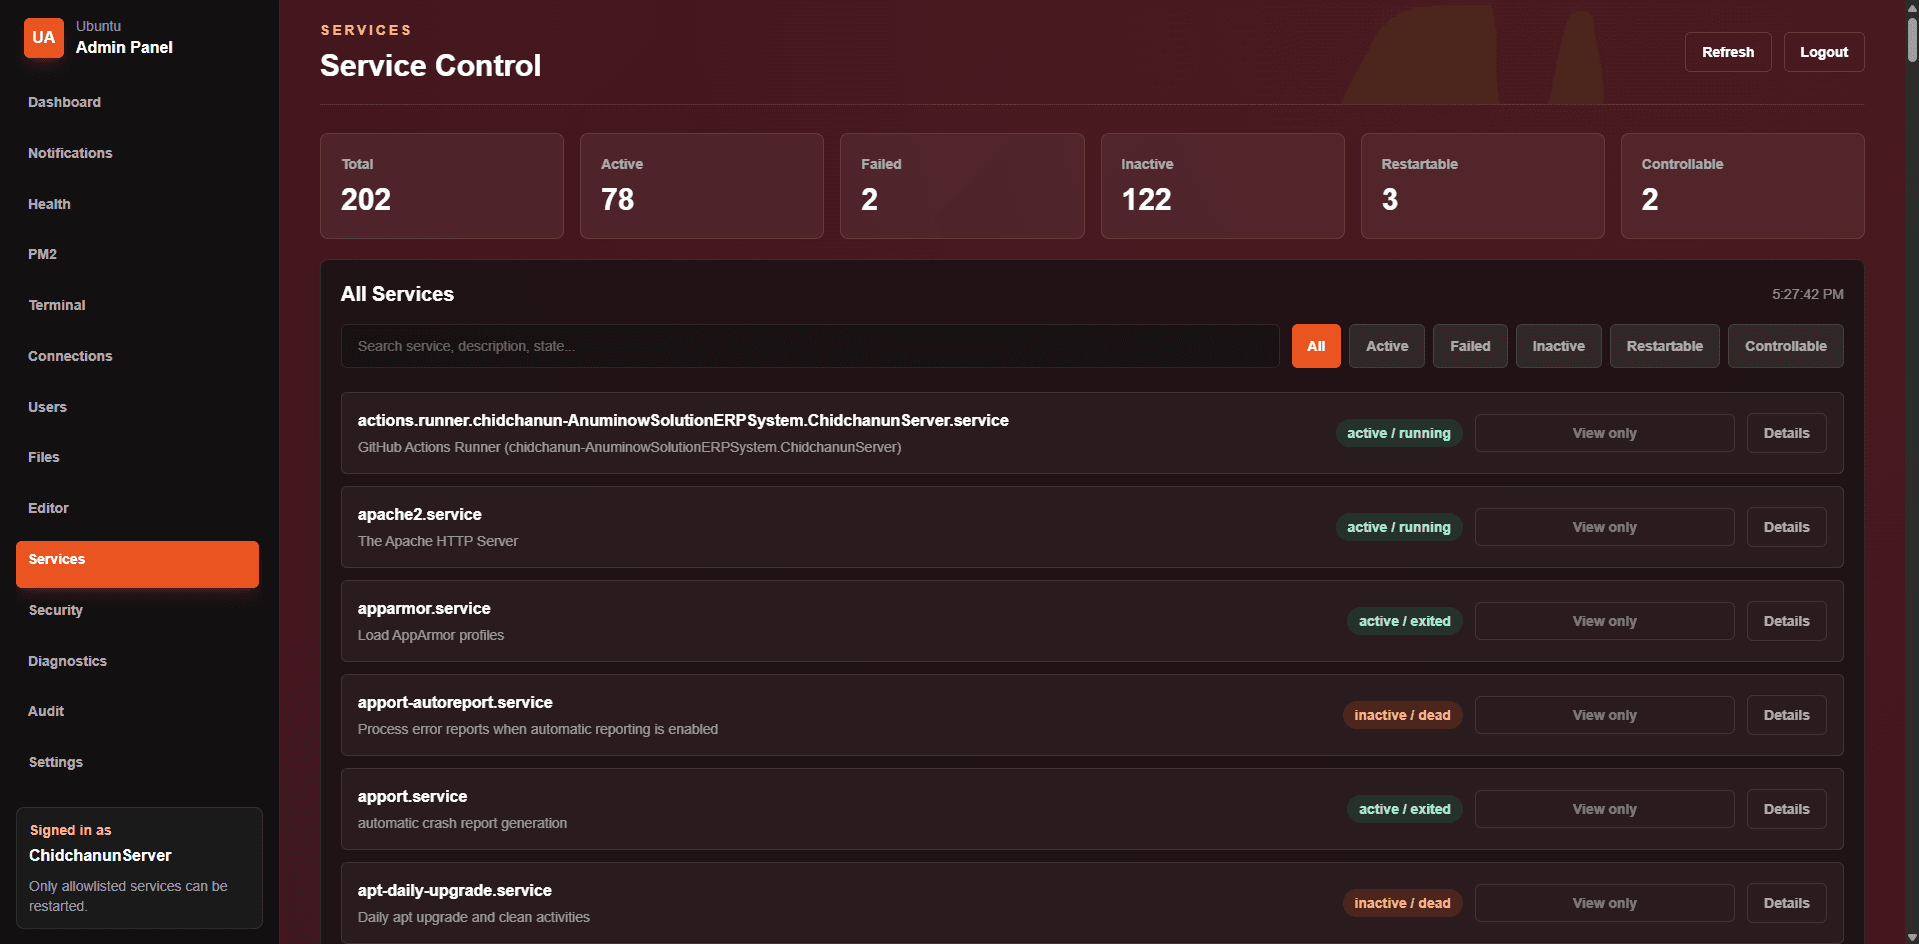Select Services in sidebar

pyautogui.click(x=137, y=564)
